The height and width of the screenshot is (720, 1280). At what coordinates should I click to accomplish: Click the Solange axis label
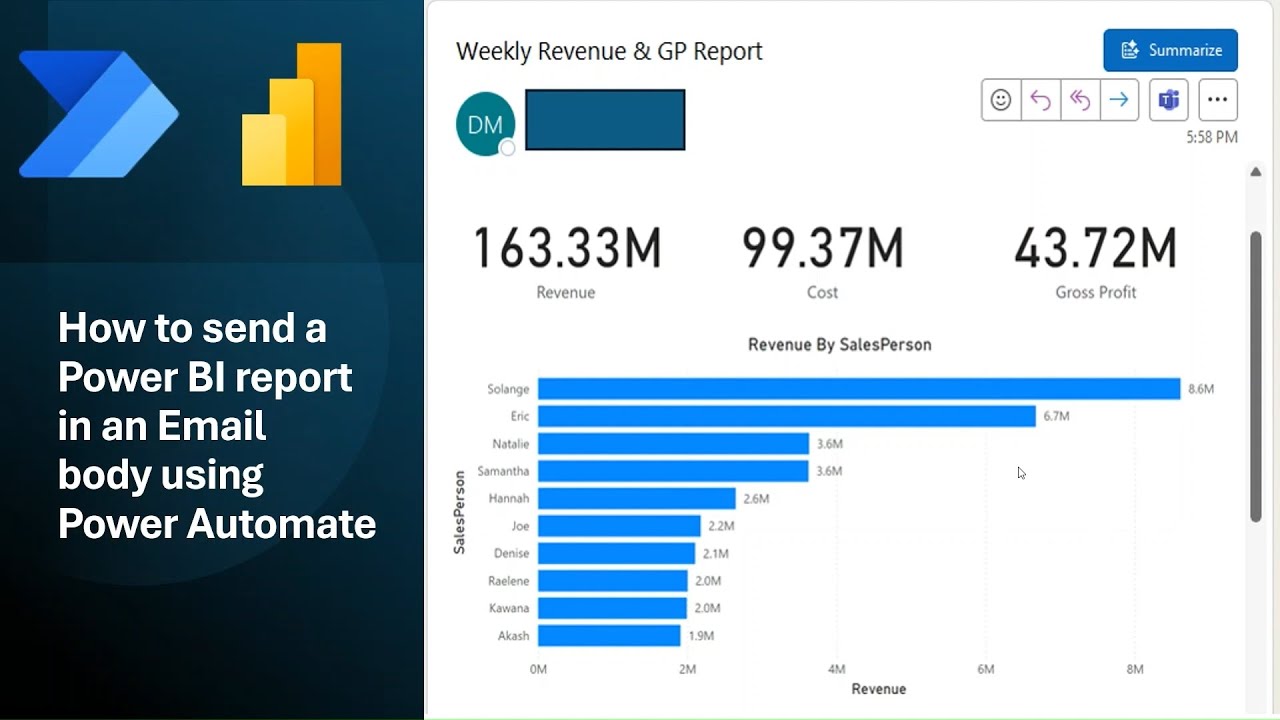tap(508, 389)
